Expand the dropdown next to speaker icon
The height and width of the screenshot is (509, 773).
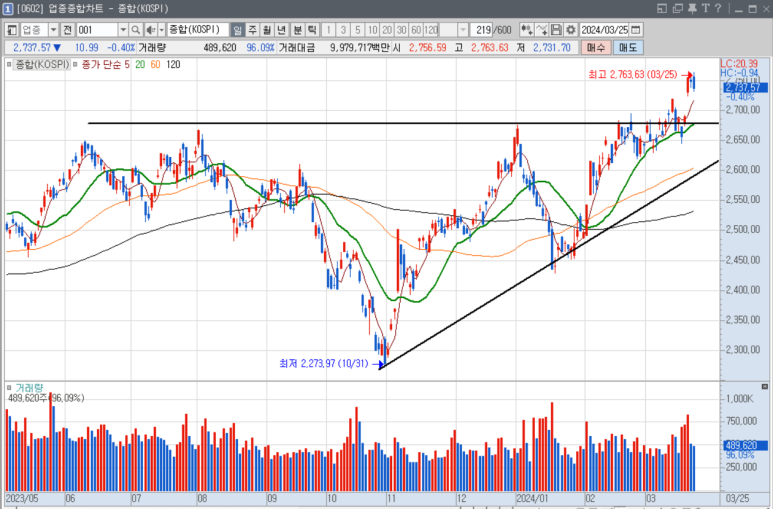pos(162,30)
